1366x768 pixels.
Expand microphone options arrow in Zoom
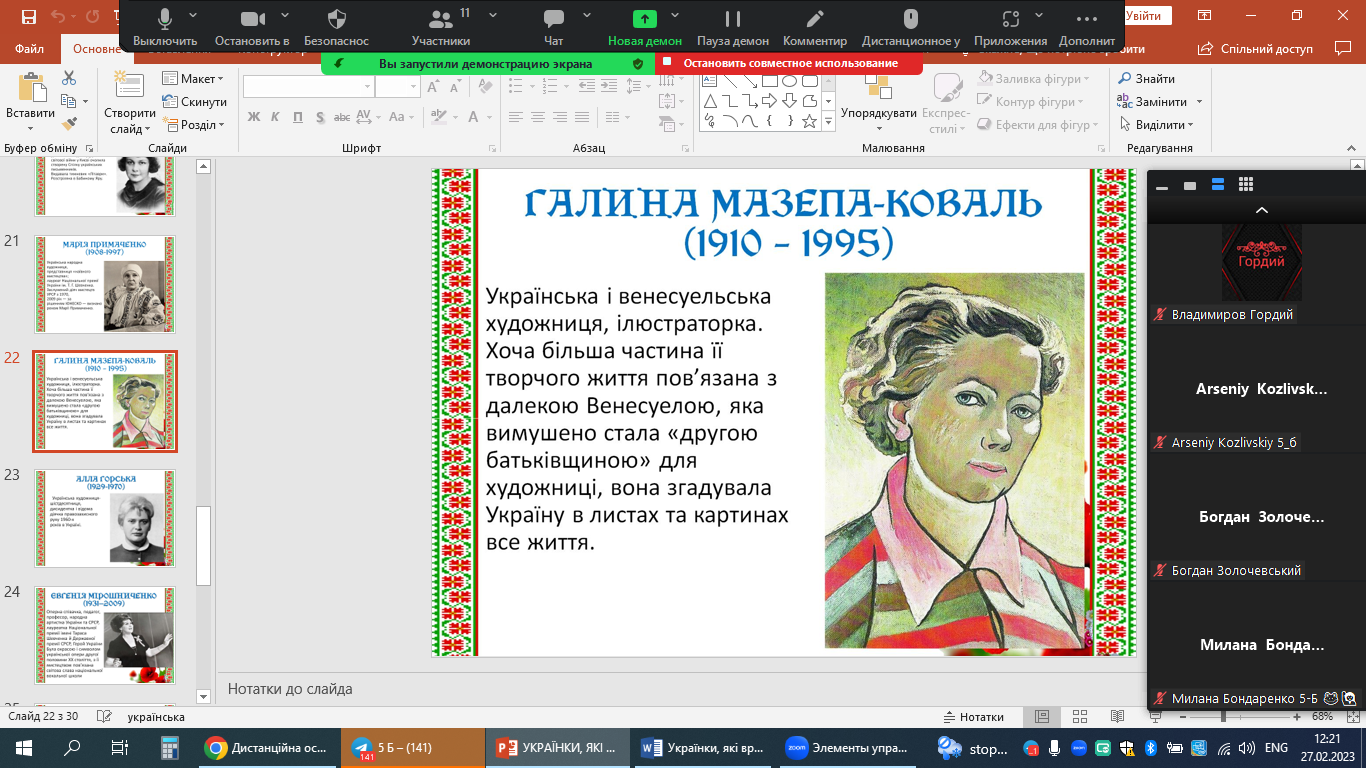[192, 16]
